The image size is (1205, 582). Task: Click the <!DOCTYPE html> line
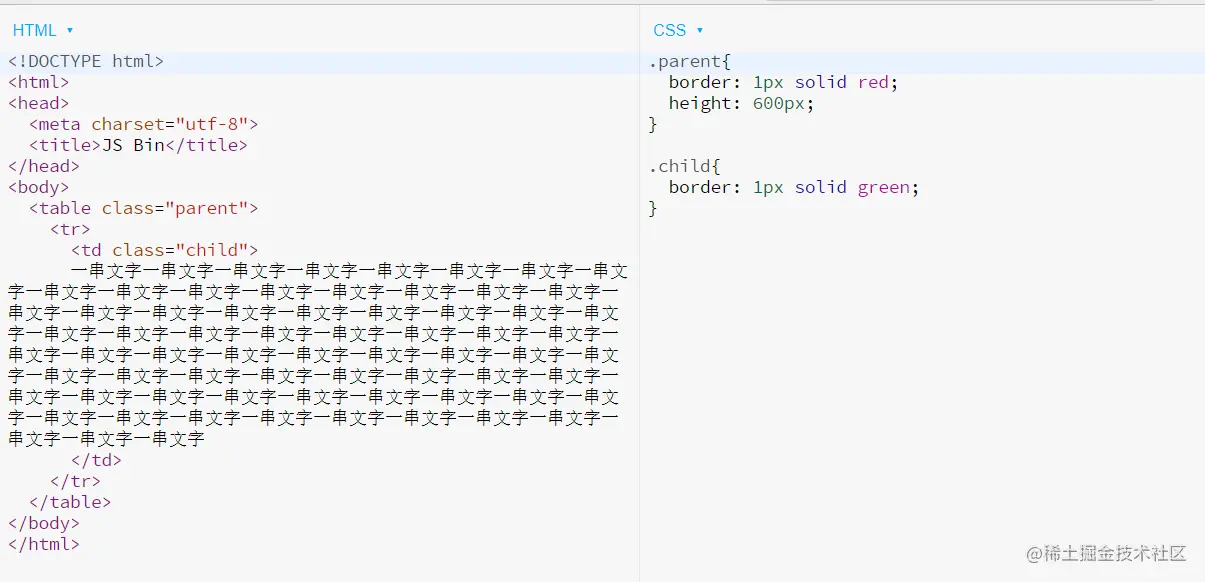86,61
